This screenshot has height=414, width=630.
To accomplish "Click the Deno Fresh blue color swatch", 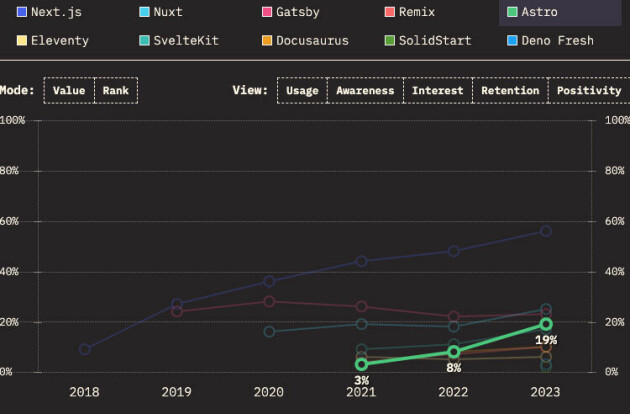I will 512,41.
